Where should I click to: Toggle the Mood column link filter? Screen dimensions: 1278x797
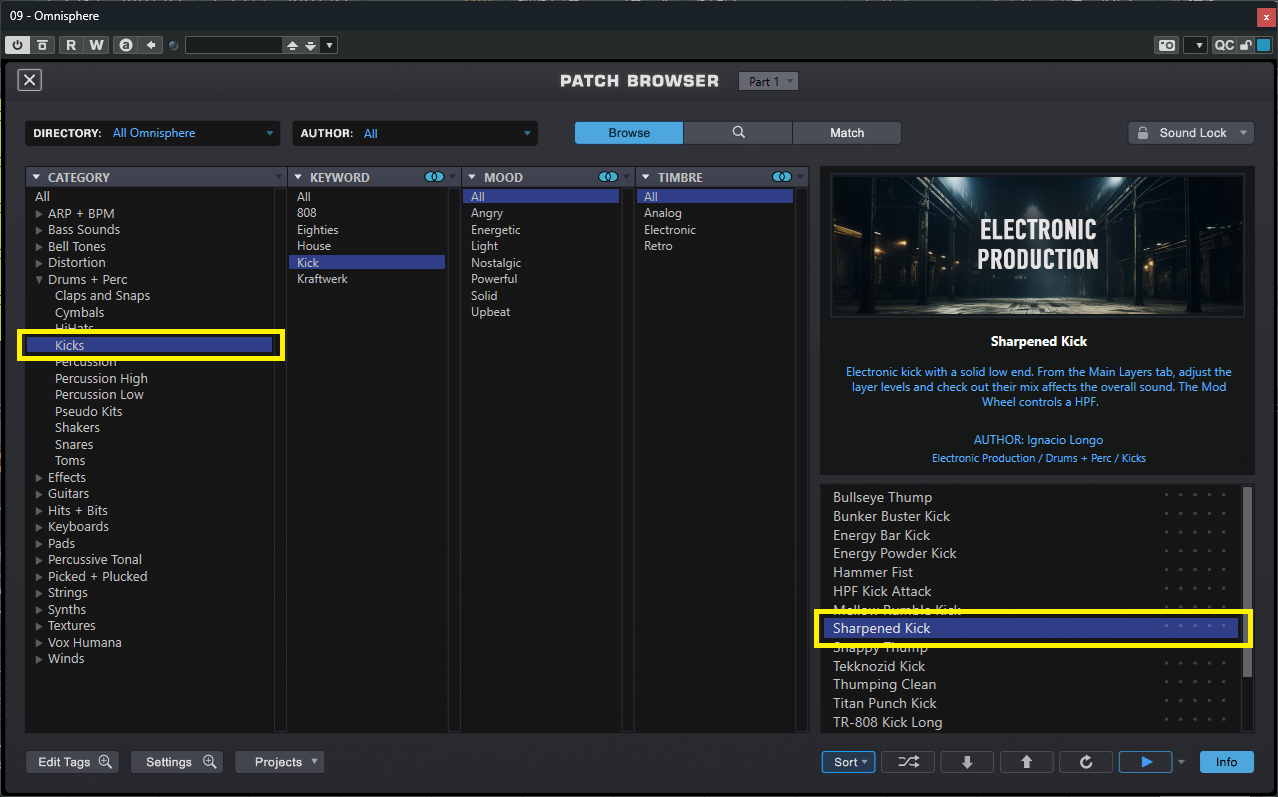tap(608, 177)
